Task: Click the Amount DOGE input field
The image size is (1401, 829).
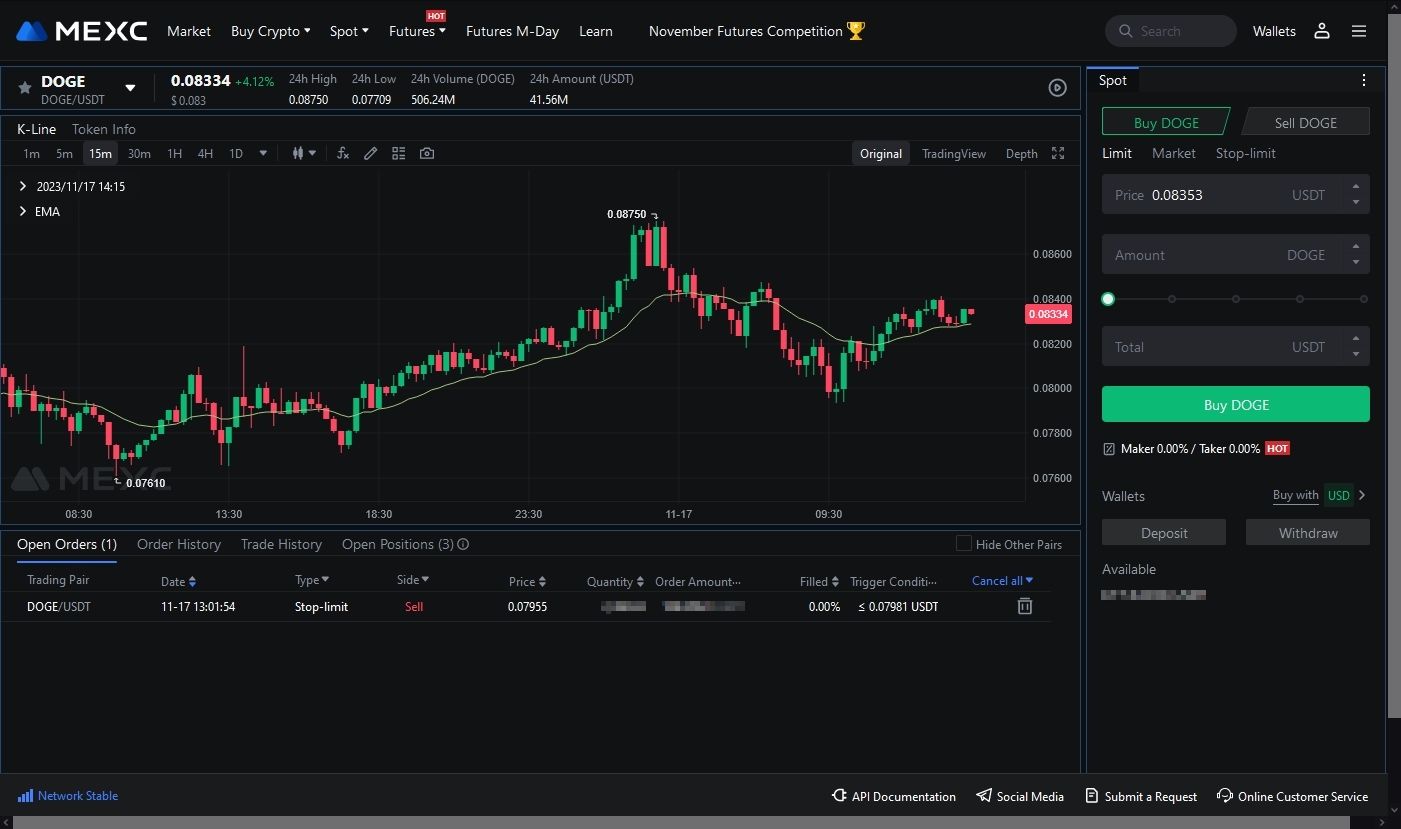Action: coord(1236,255)
